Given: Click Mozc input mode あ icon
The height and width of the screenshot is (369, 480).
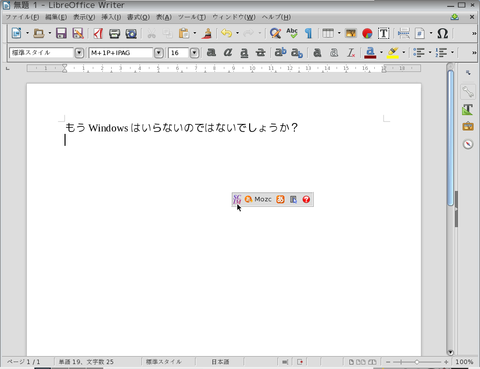Looking at the screenshot, I should point(280,199).
